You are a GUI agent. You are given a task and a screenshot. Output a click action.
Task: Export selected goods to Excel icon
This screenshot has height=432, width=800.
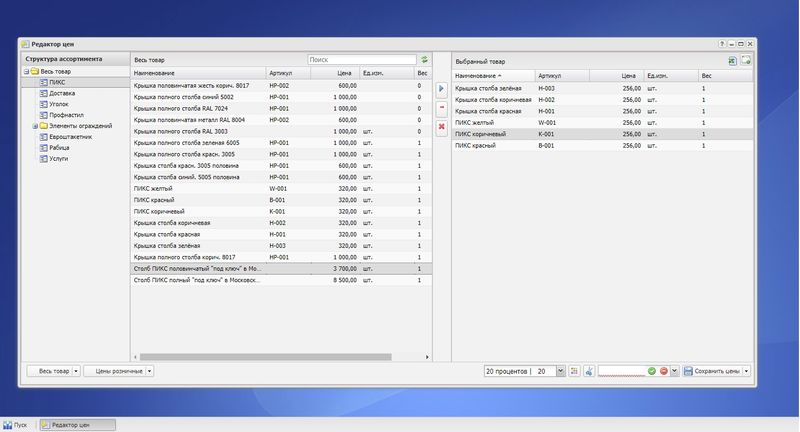pyautogui.click(x=733, y=61)
